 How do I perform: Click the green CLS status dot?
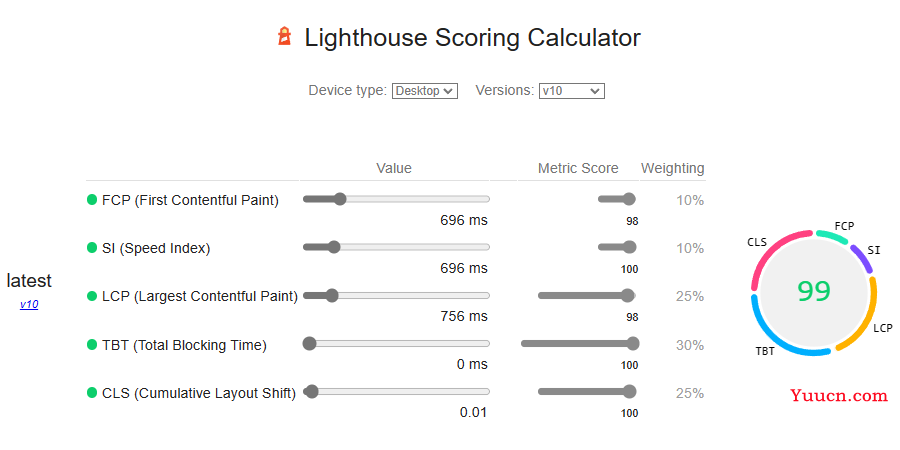coord(92,393)
